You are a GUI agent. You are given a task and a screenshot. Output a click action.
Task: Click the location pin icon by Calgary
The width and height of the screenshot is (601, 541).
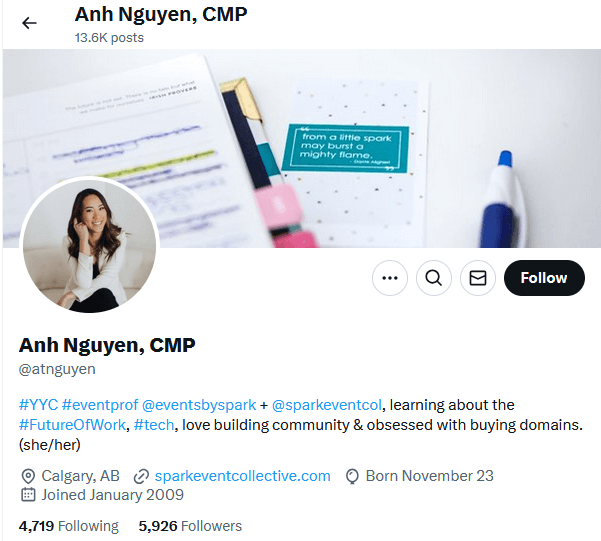tap(28, 477)
